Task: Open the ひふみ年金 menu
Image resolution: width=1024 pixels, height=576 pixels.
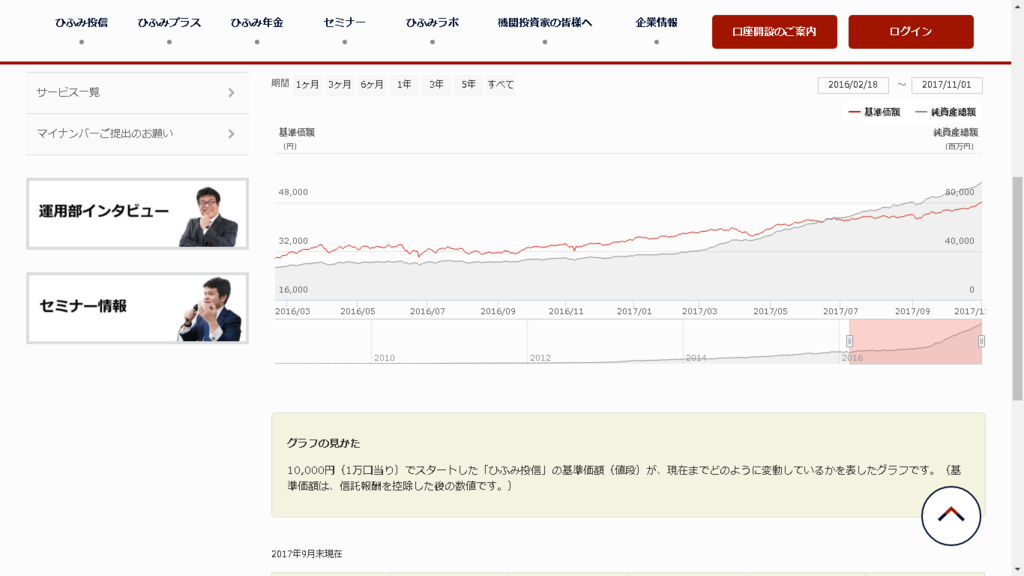Action: pyautogui.click(x=257, y=23)
